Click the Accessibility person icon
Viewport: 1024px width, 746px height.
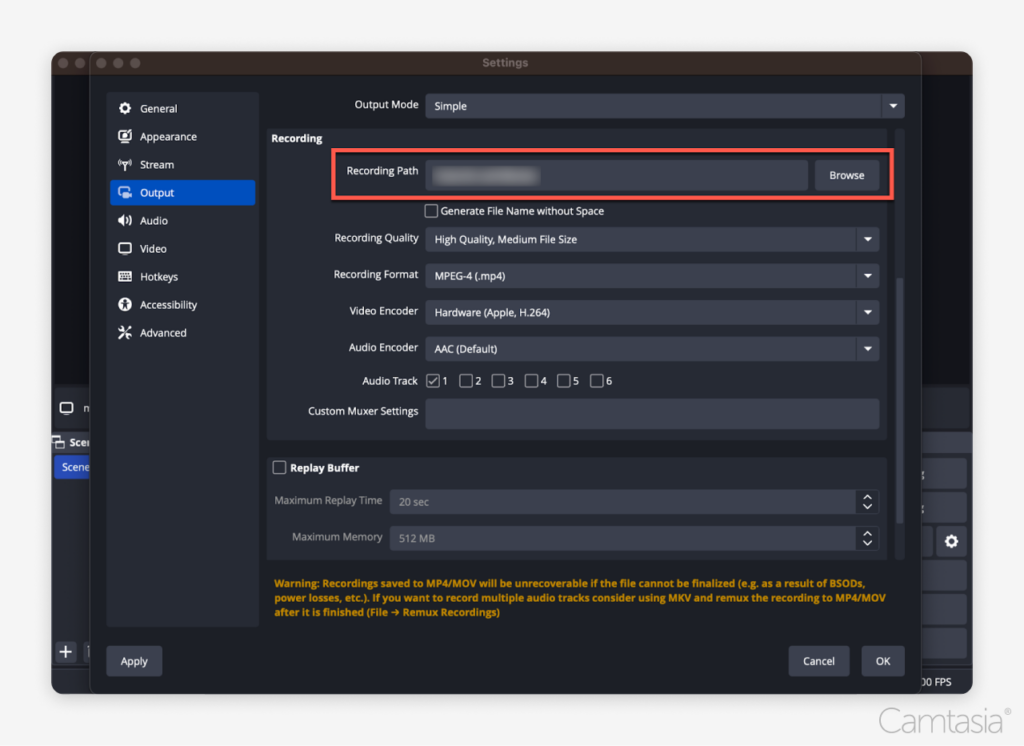pos(125,304)
